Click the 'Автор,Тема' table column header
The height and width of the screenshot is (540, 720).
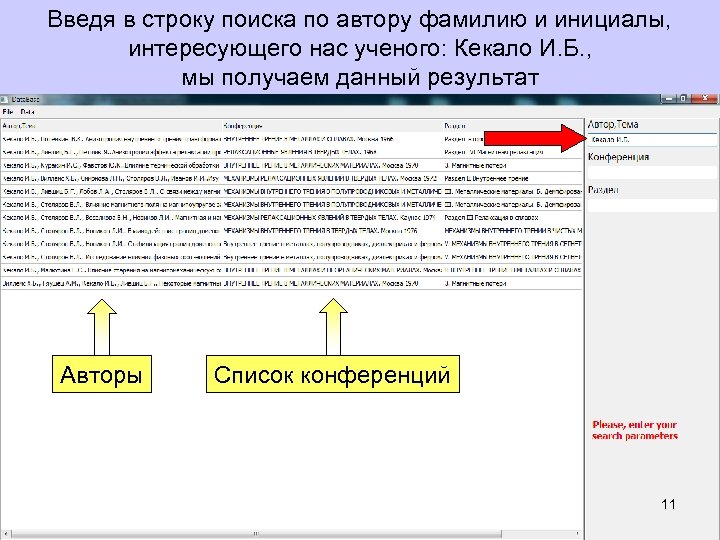[x=111, y=125]
